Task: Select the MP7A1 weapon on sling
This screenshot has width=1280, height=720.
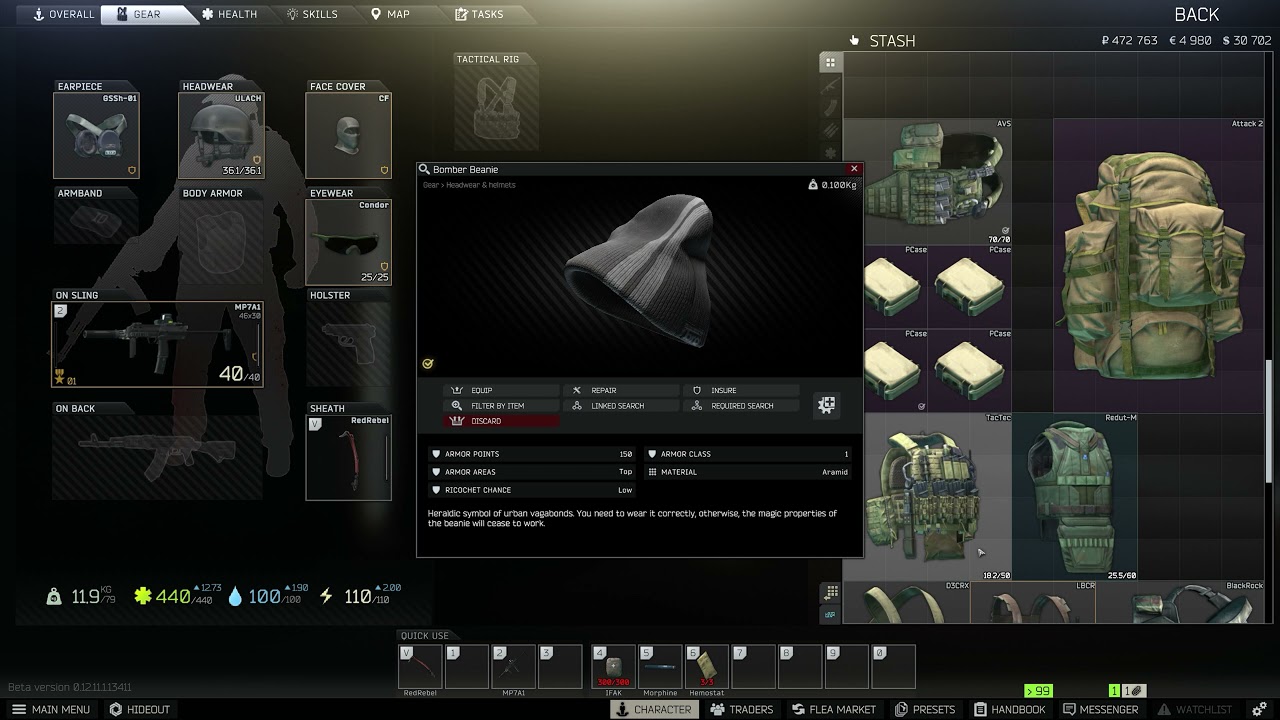Action: tap(158, 344)
